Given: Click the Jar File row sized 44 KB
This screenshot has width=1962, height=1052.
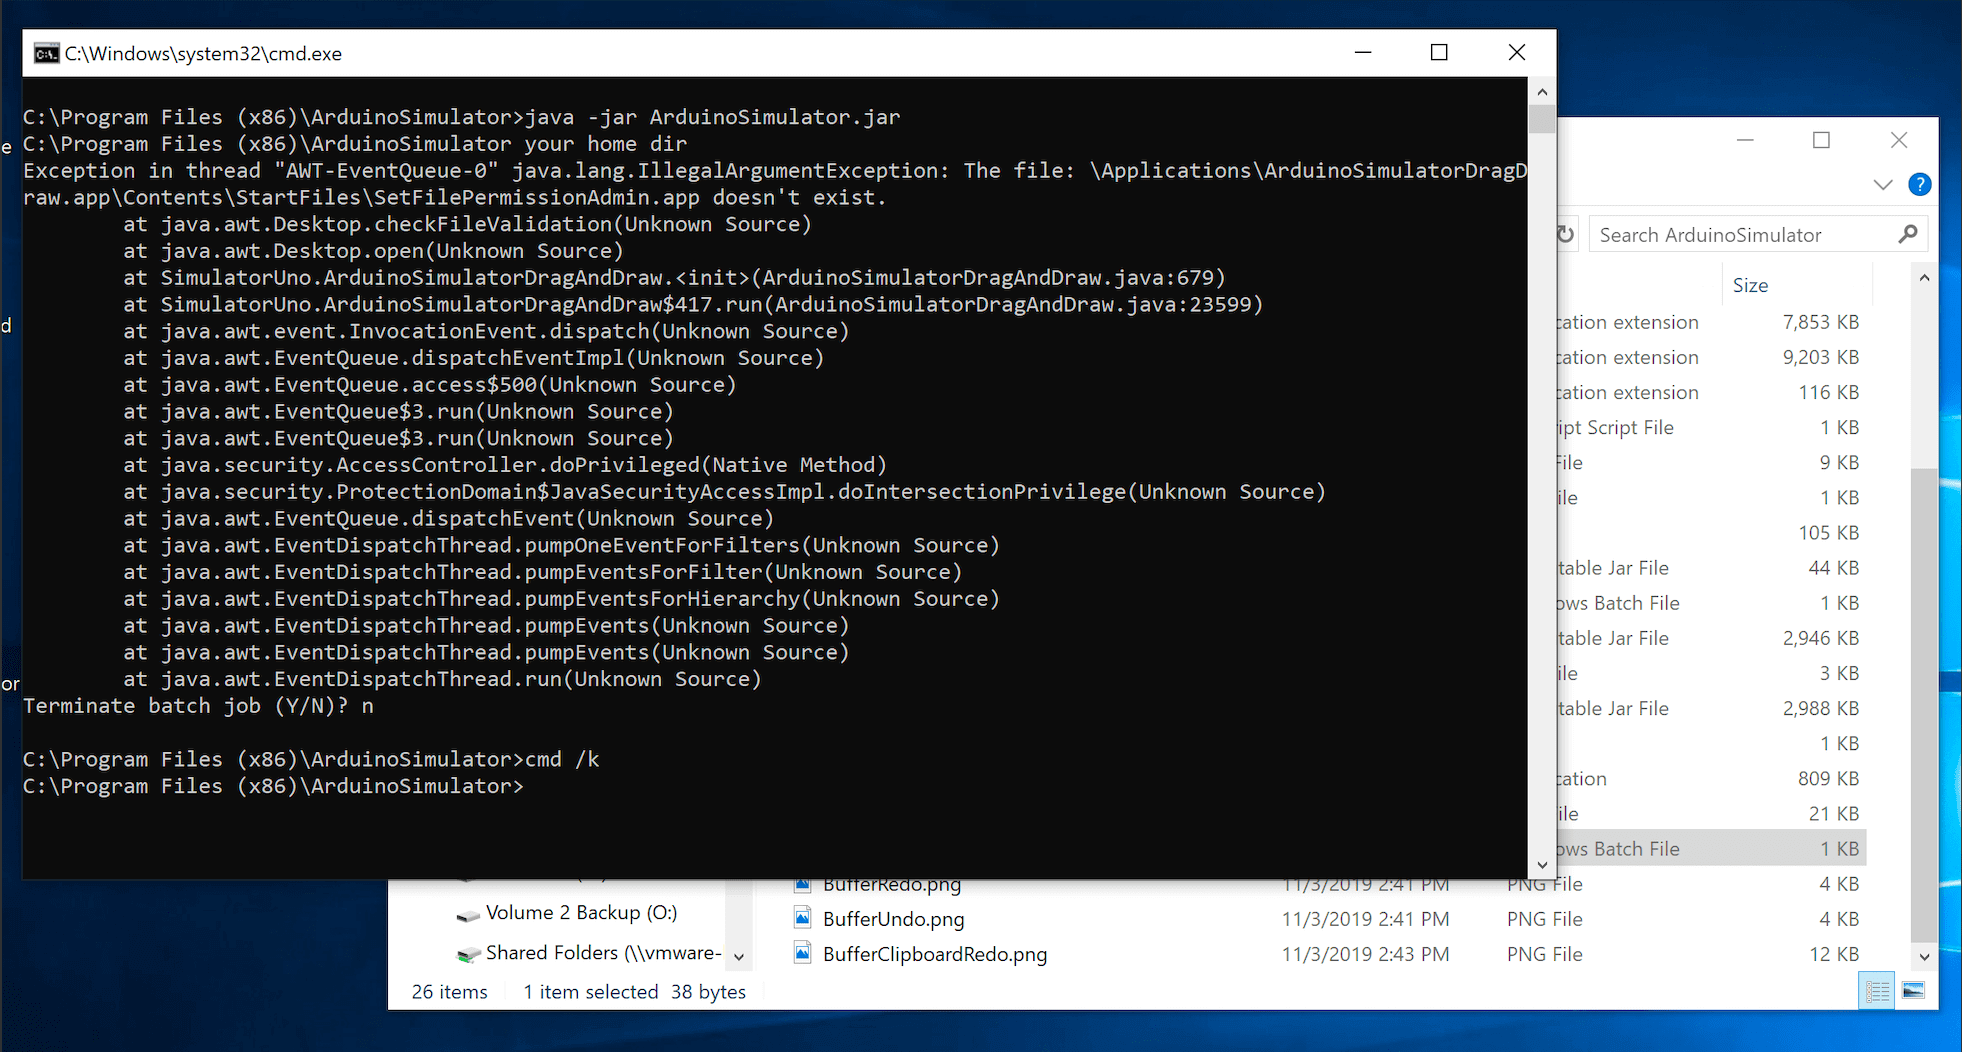Looking at the screenshot, I should (x=1711, y=568).
